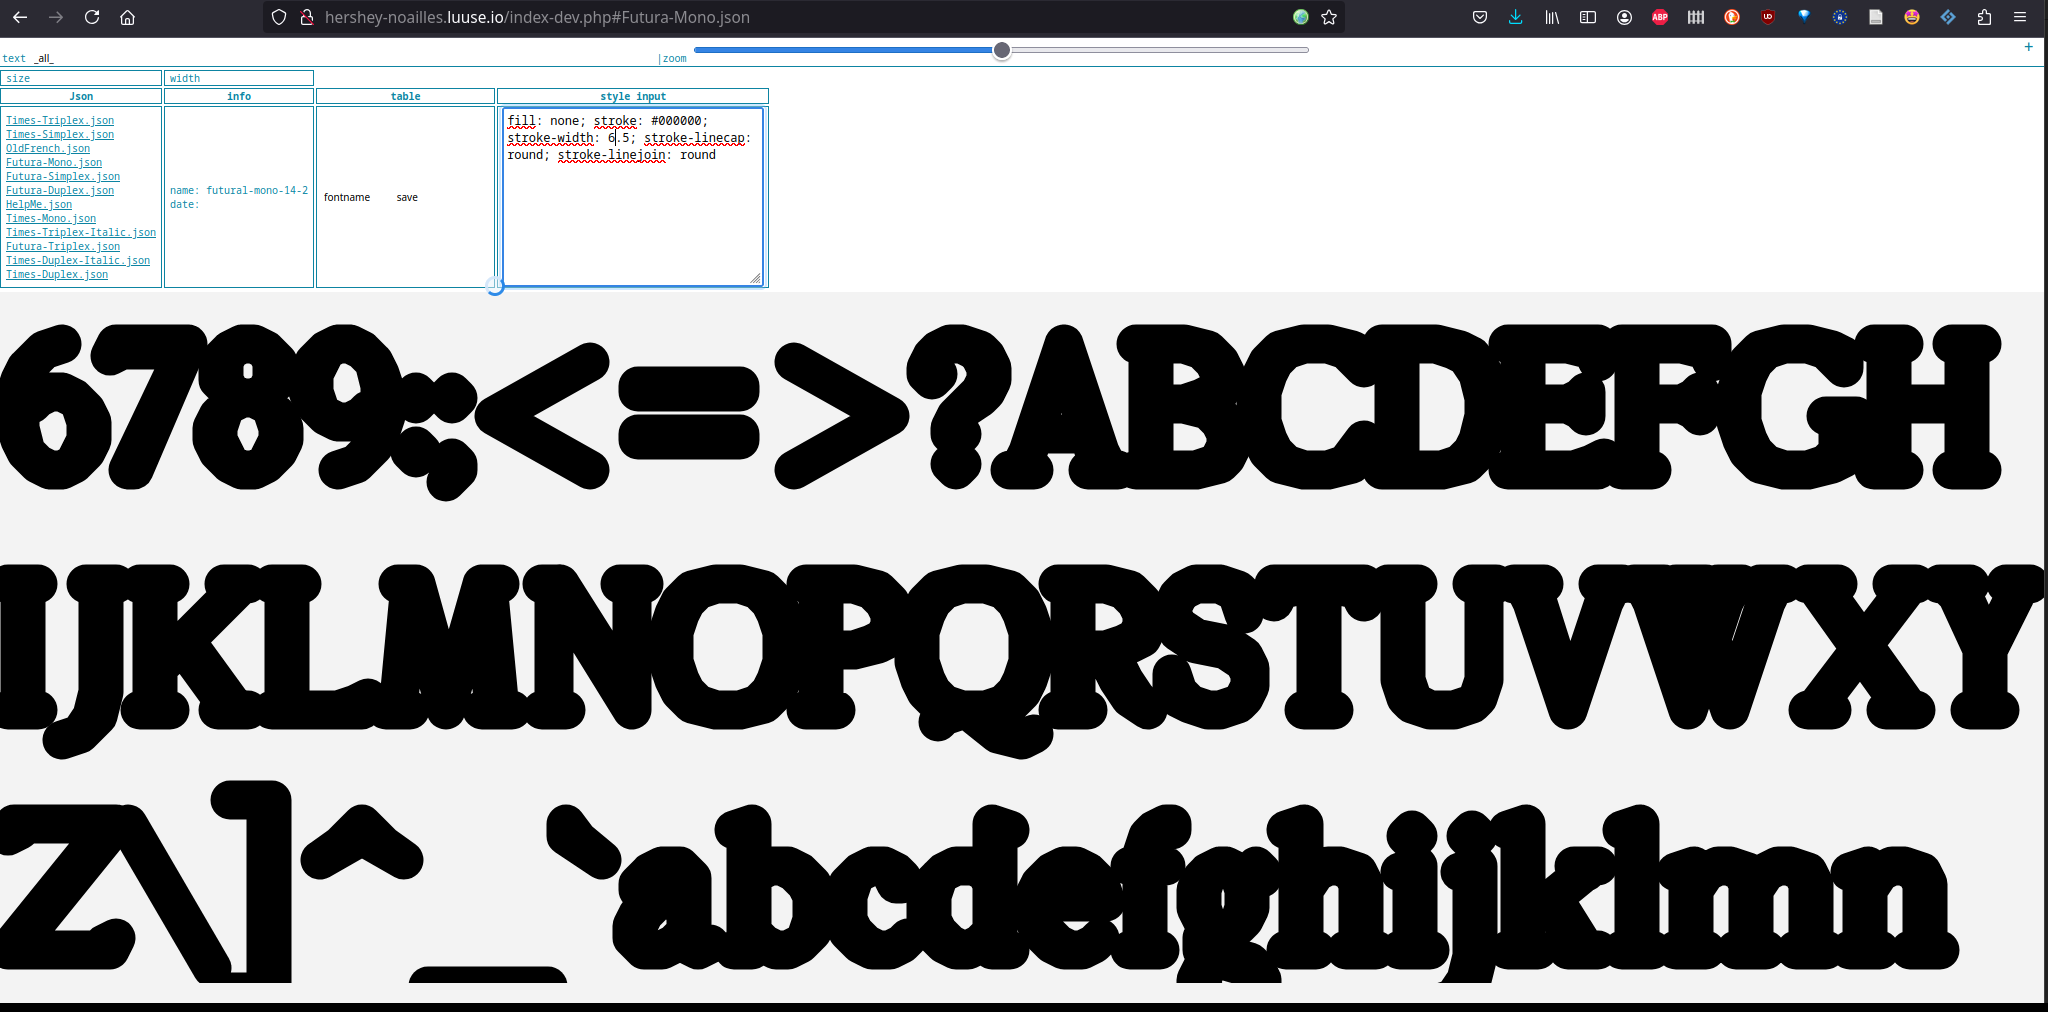2048x1012 pixels.
Task: Open the uBlock Origin extension
Action: [x=1768, y=17]
